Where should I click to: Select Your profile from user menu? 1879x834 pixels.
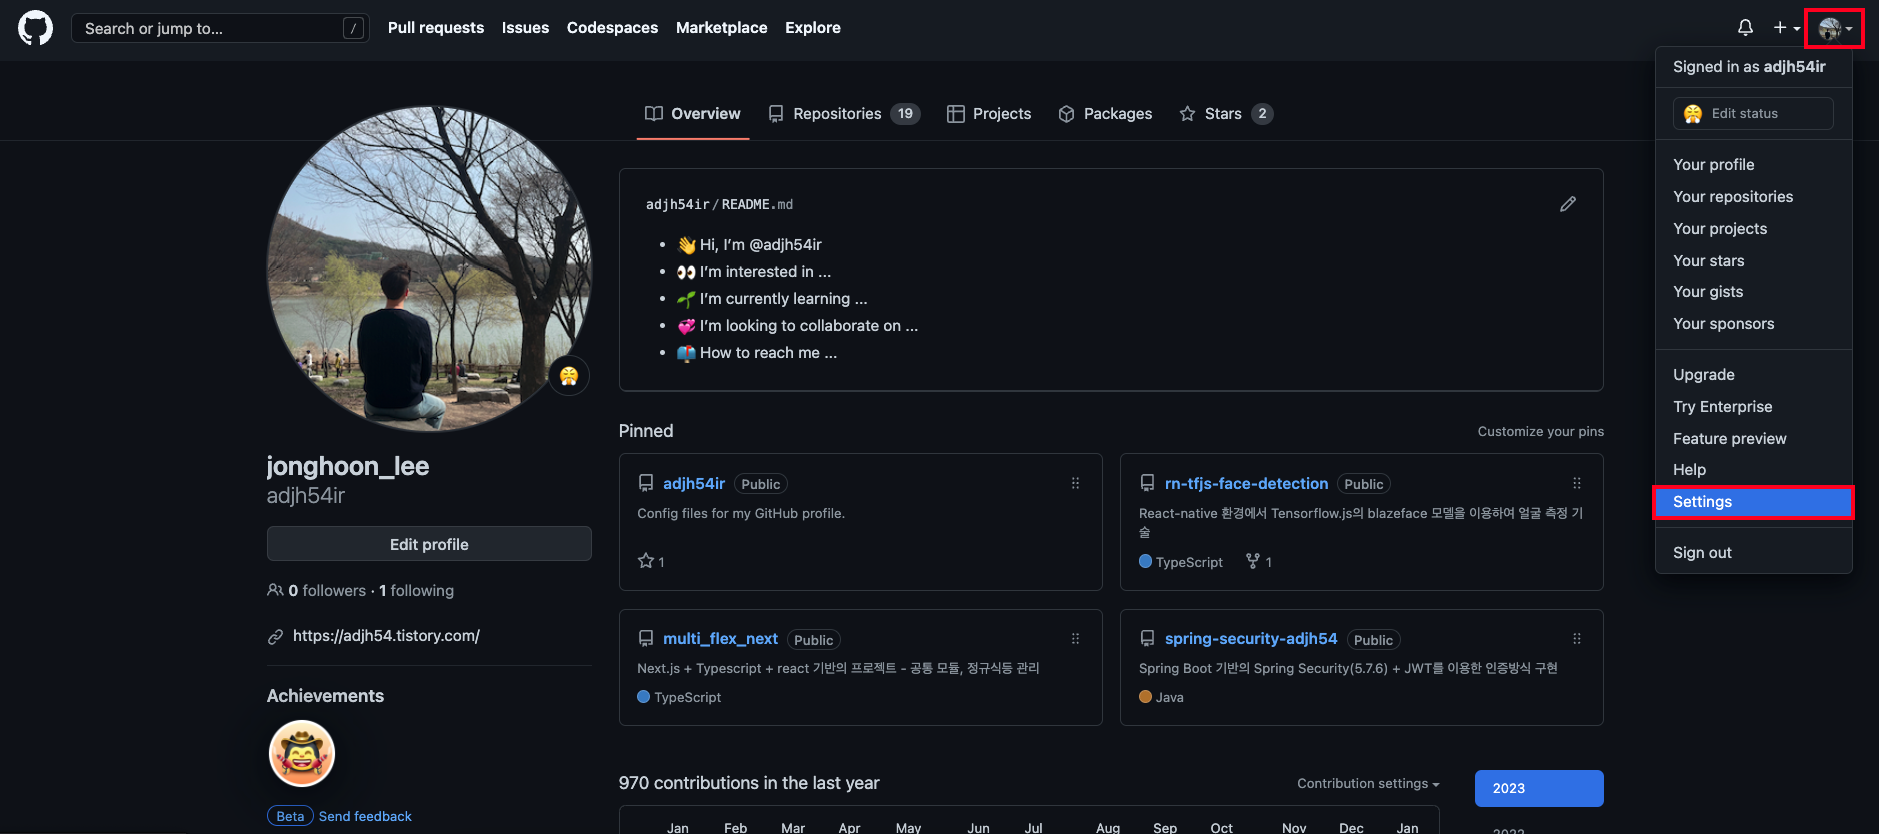(x=1754, y=165)
